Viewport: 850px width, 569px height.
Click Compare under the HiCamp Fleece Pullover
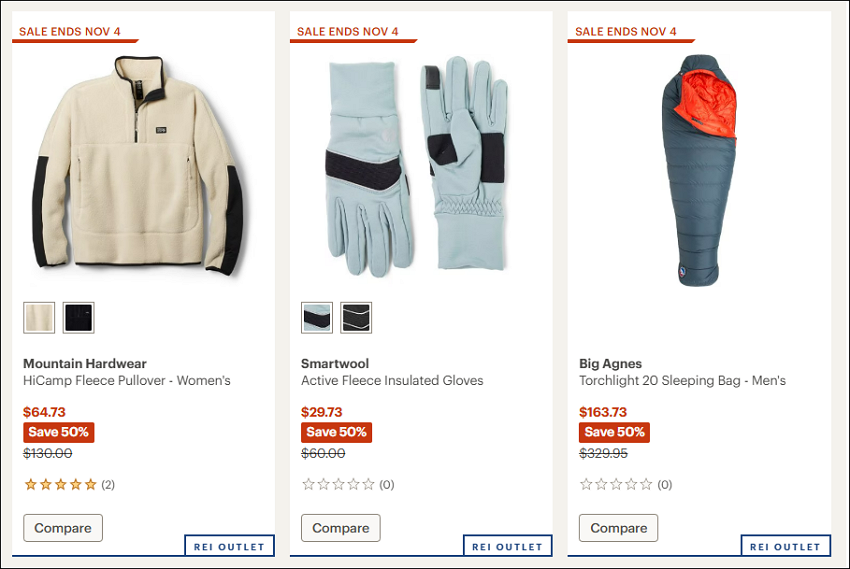coord(63,528)
